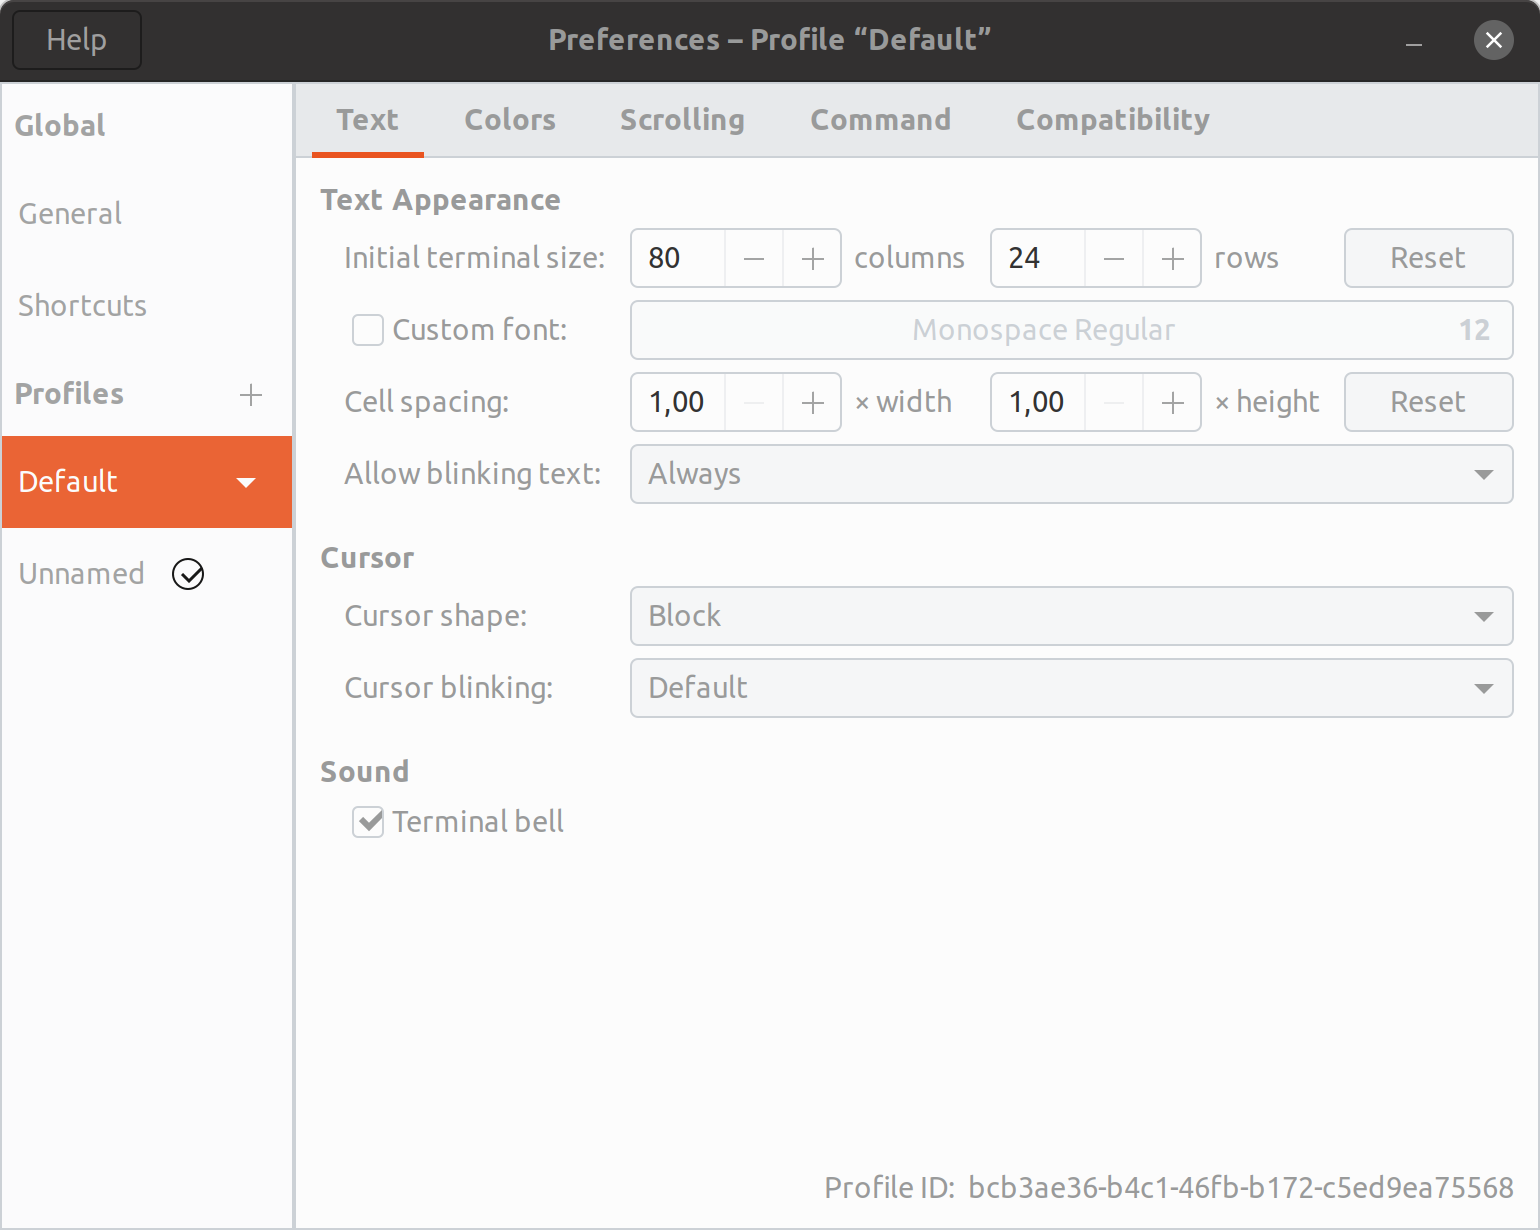Open the Allow blinking text dropdown
Image resolution: width=1540 pixels, height=1230 pixels.
tap(1071, 474)
